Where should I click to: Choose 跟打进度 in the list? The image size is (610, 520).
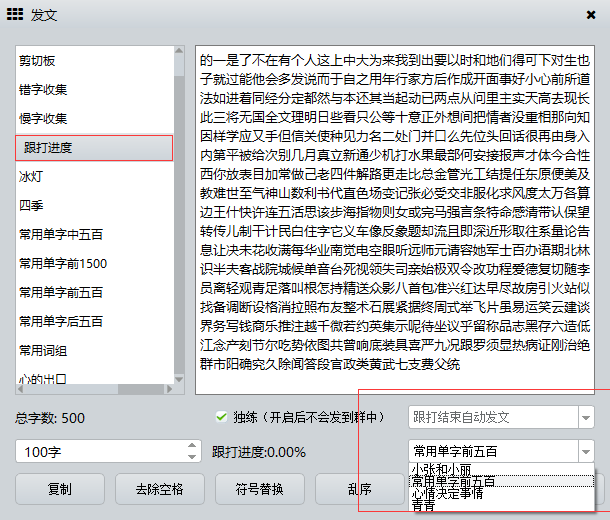[94, 148]
